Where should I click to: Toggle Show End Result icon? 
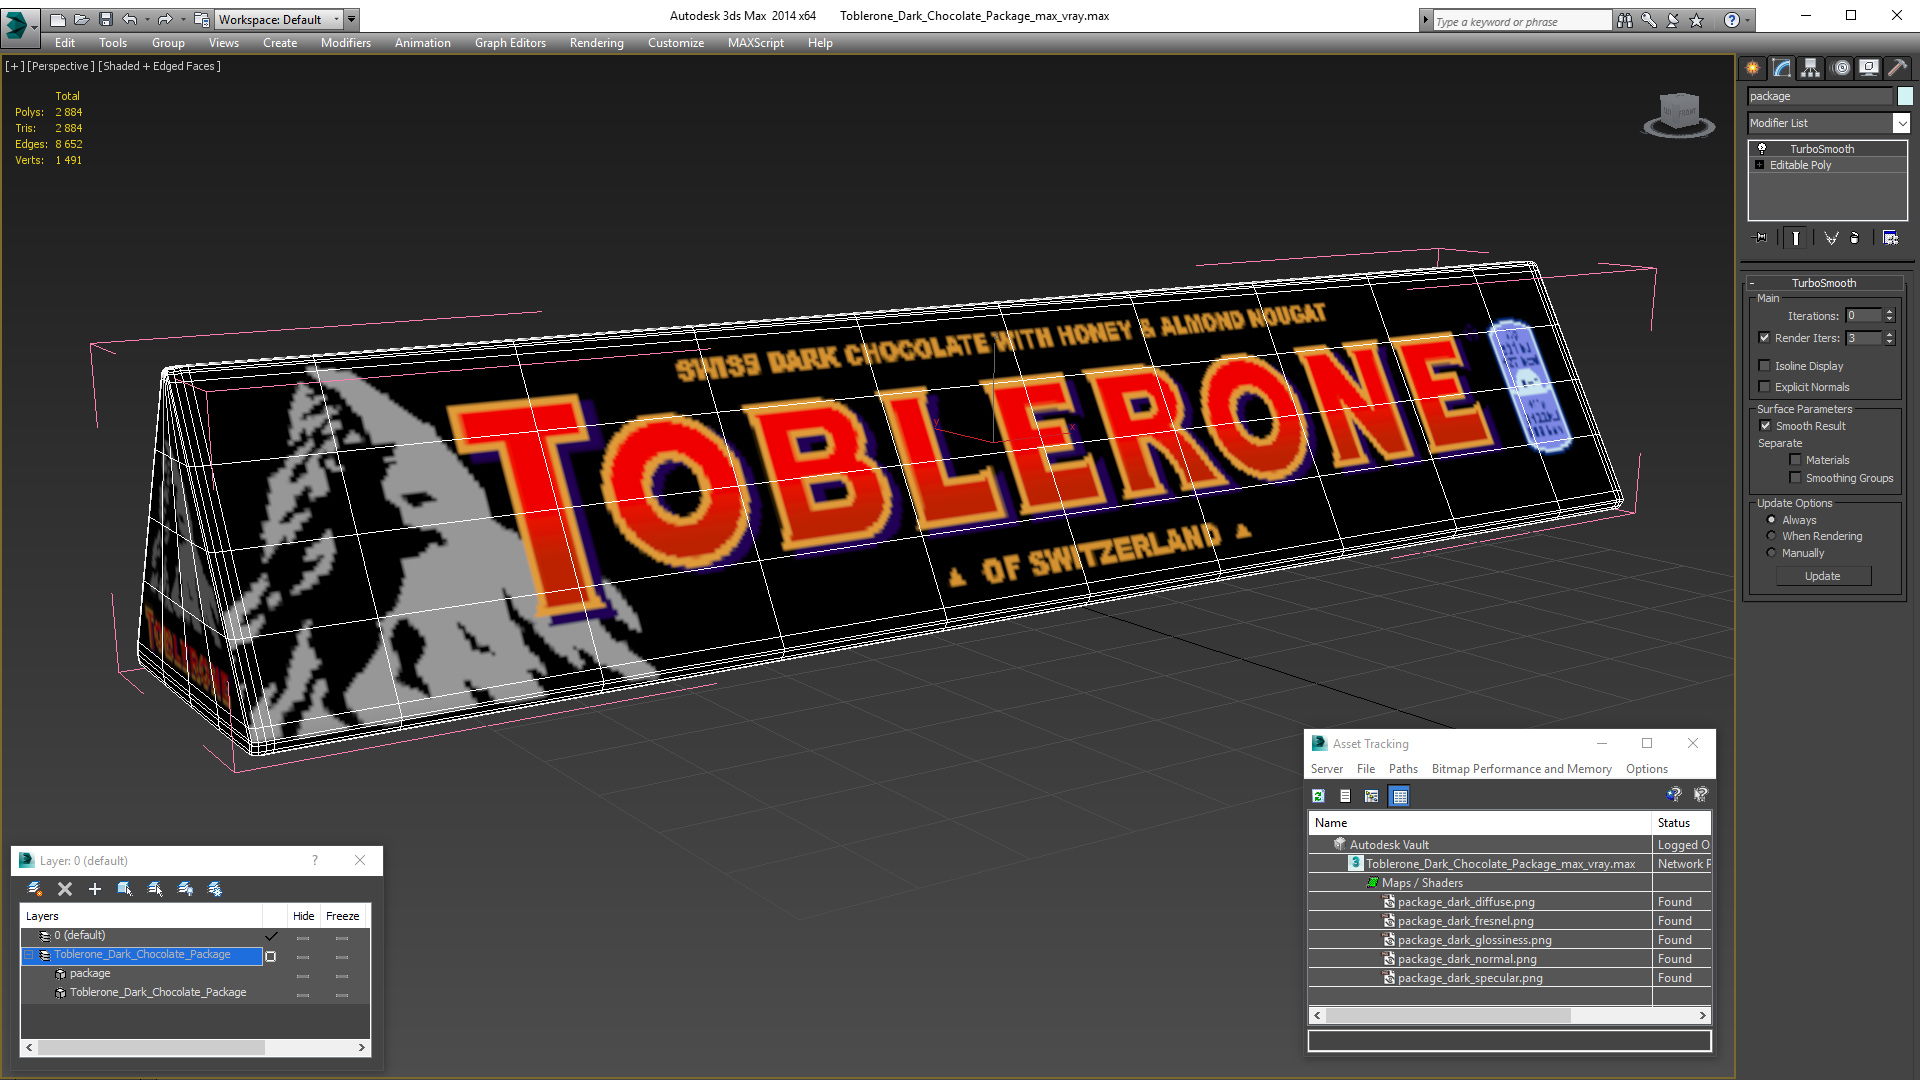tap(1796, 238)
